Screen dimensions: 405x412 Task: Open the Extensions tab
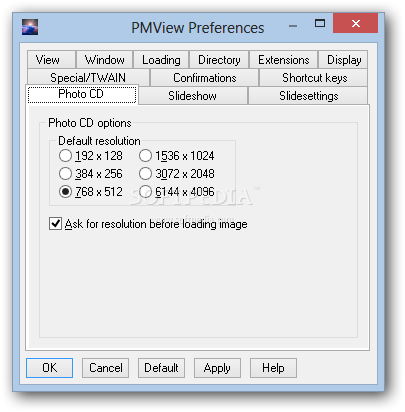[x=284, y=60]
